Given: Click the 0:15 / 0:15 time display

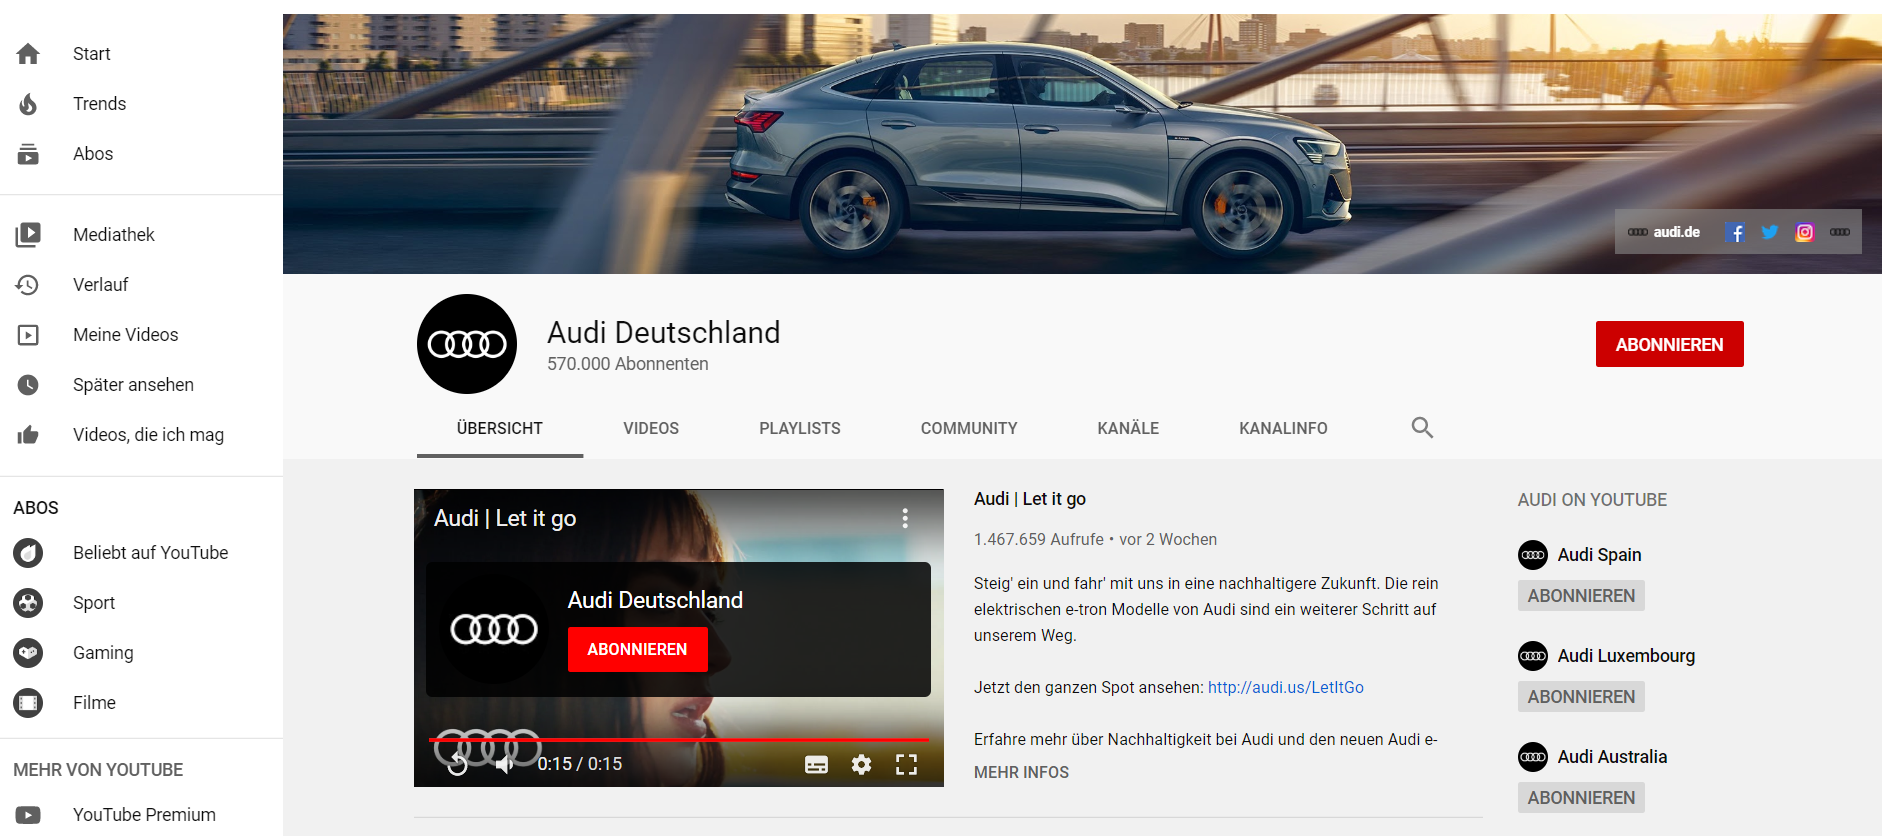Looking at the screenshot, I should pyautogui.click(x=580, y=764).
